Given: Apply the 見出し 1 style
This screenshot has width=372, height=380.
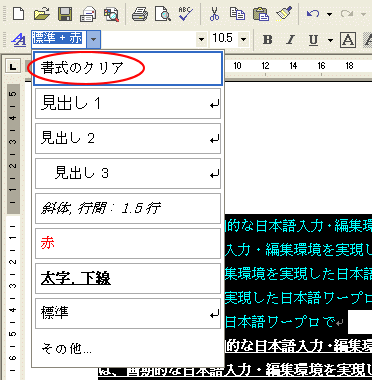Looking at the screenshot, I should click(x=128, y=104).
